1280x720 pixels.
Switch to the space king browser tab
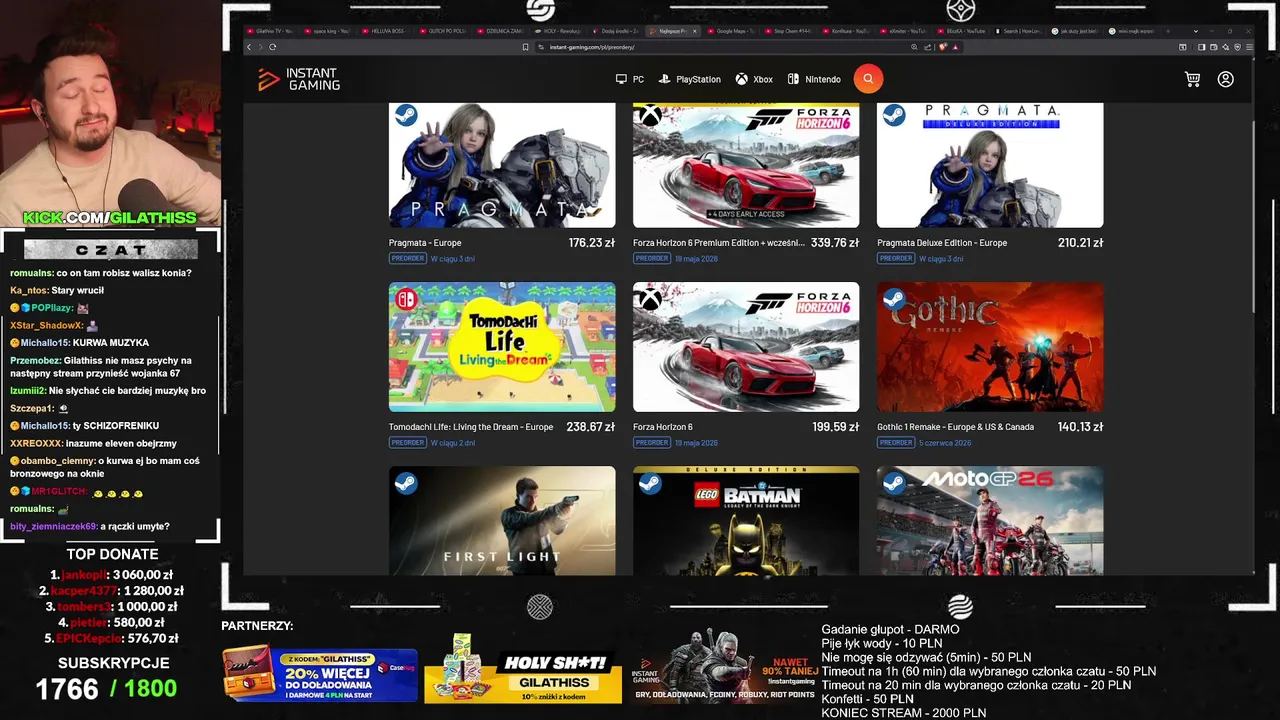[x=331, y=31]
